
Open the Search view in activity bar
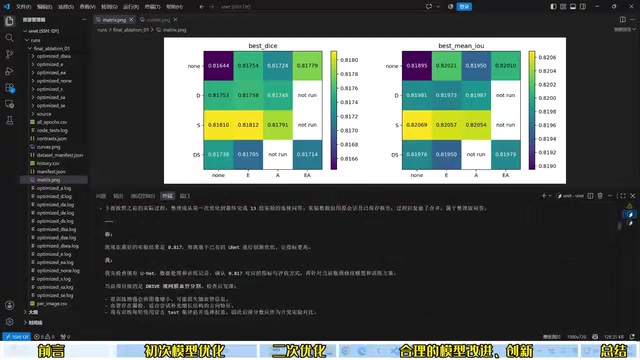[9, 38]
